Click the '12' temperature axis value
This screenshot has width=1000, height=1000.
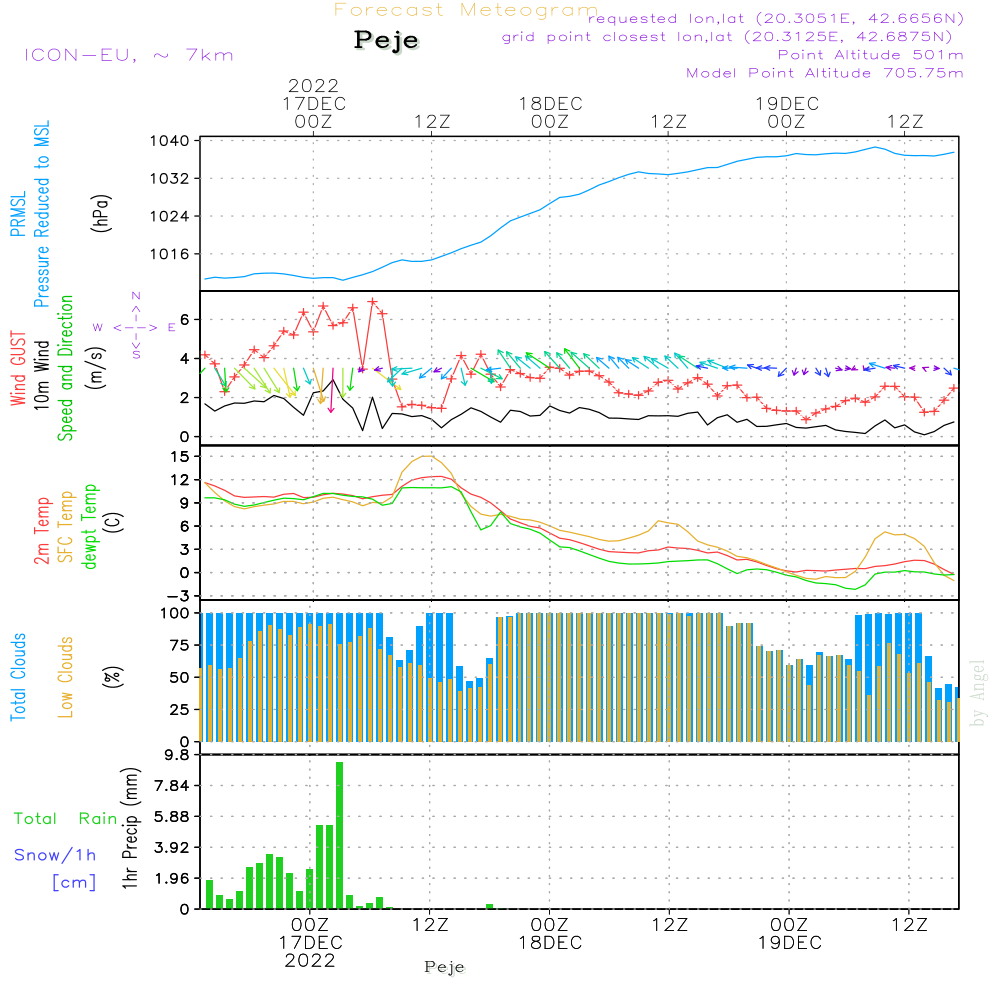[x=180, y=480]
